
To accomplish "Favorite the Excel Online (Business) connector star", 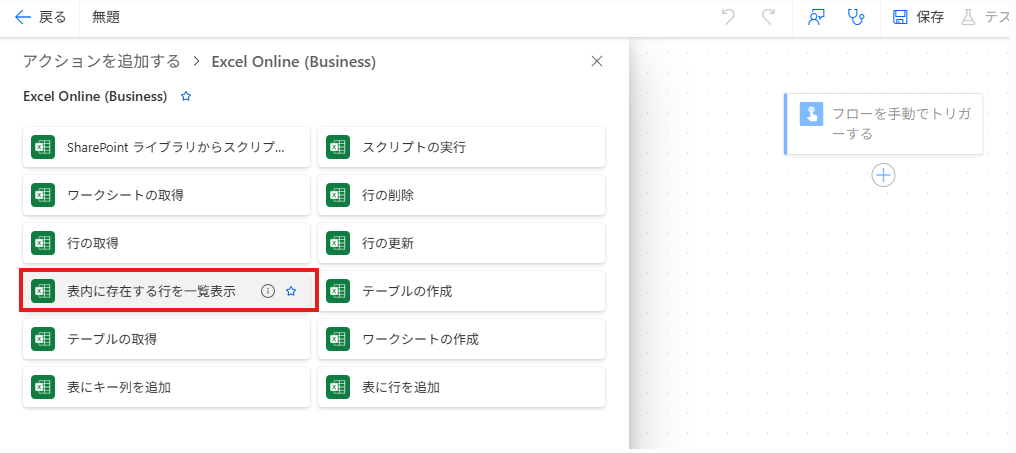I will [186, 97].
